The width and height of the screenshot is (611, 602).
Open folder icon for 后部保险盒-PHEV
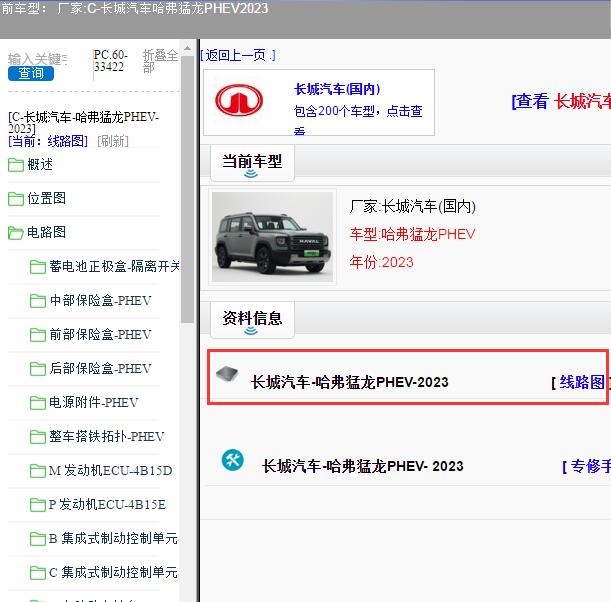38,369
